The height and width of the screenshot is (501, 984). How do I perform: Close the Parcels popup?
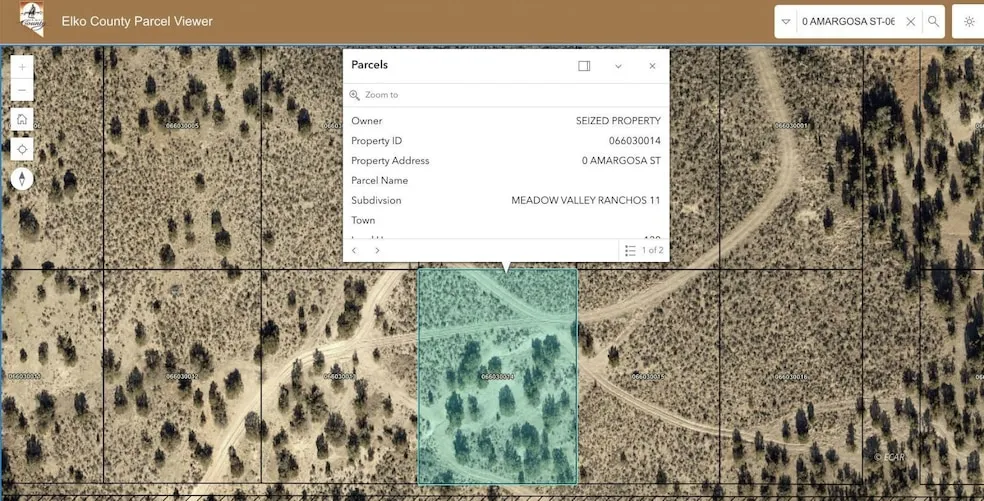(x=652, y=66)
